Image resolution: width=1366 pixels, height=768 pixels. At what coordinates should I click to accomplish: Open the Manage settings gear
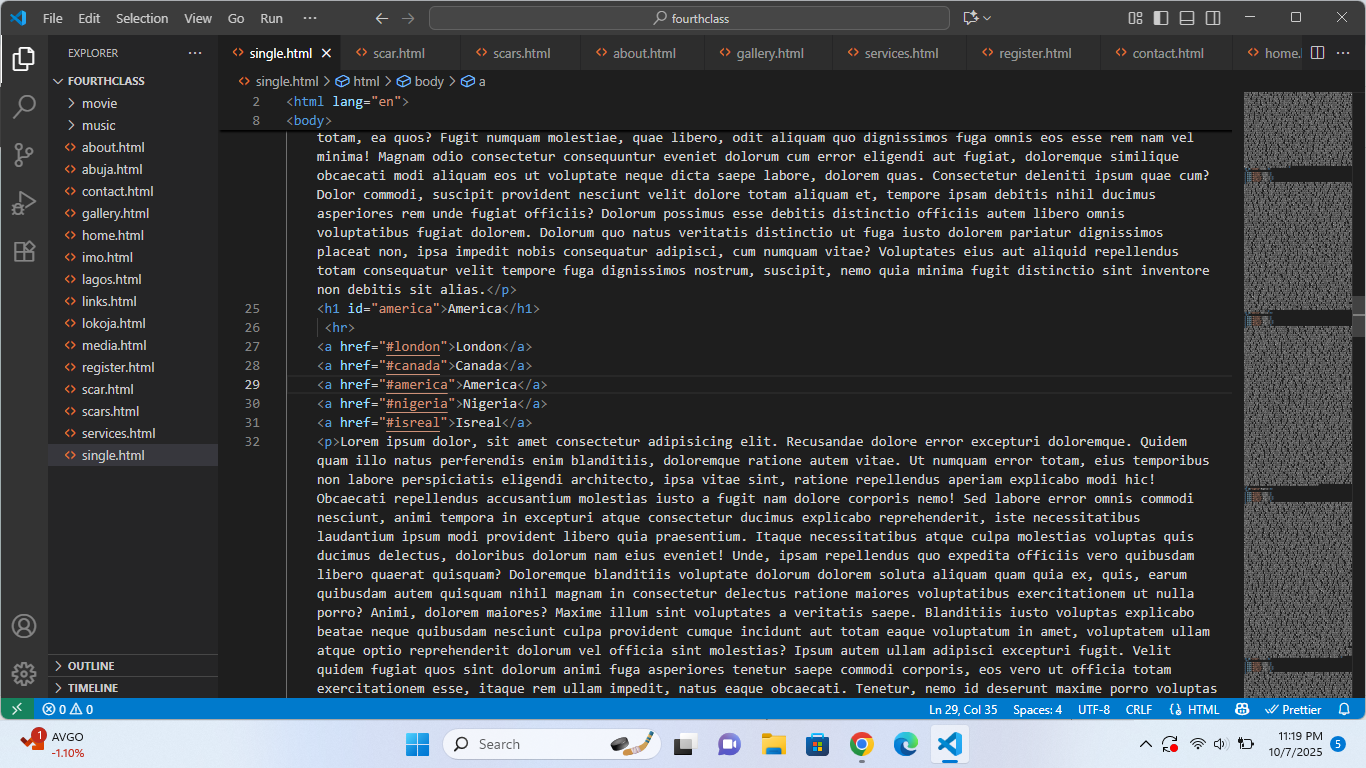pyautogui.click(x=24, y=674)
